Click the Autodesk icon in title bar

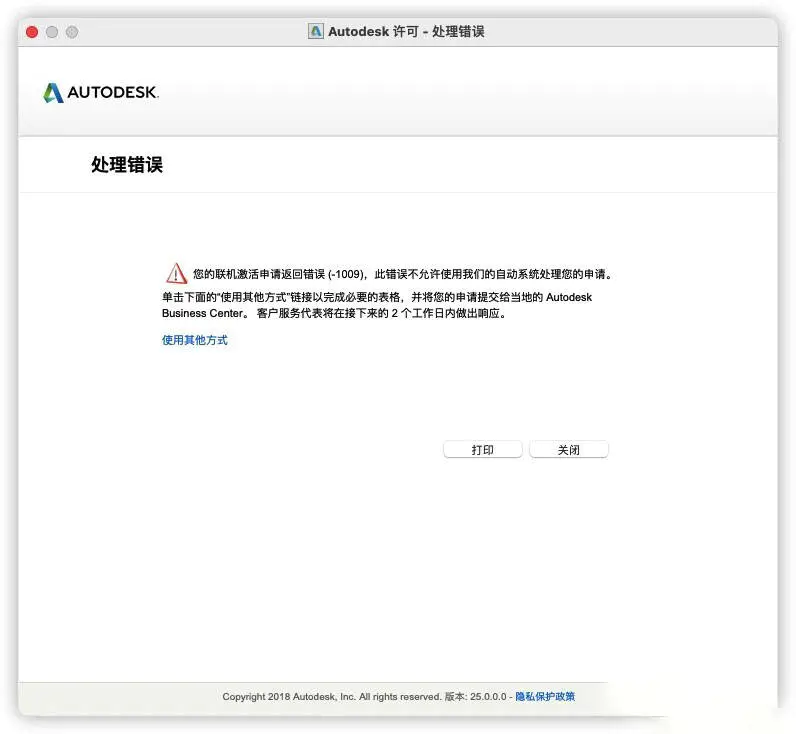click(x=315, y=31)
